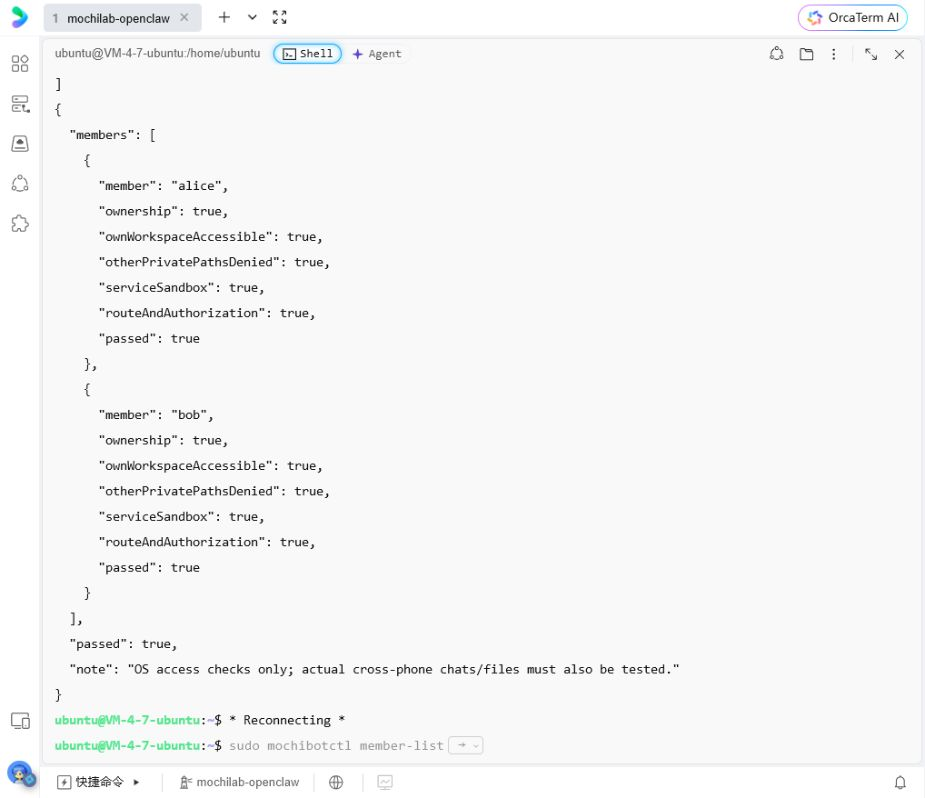Click the "members": [ line
Viewport: 925px width, 798px height.
click(x=113, y=135)
